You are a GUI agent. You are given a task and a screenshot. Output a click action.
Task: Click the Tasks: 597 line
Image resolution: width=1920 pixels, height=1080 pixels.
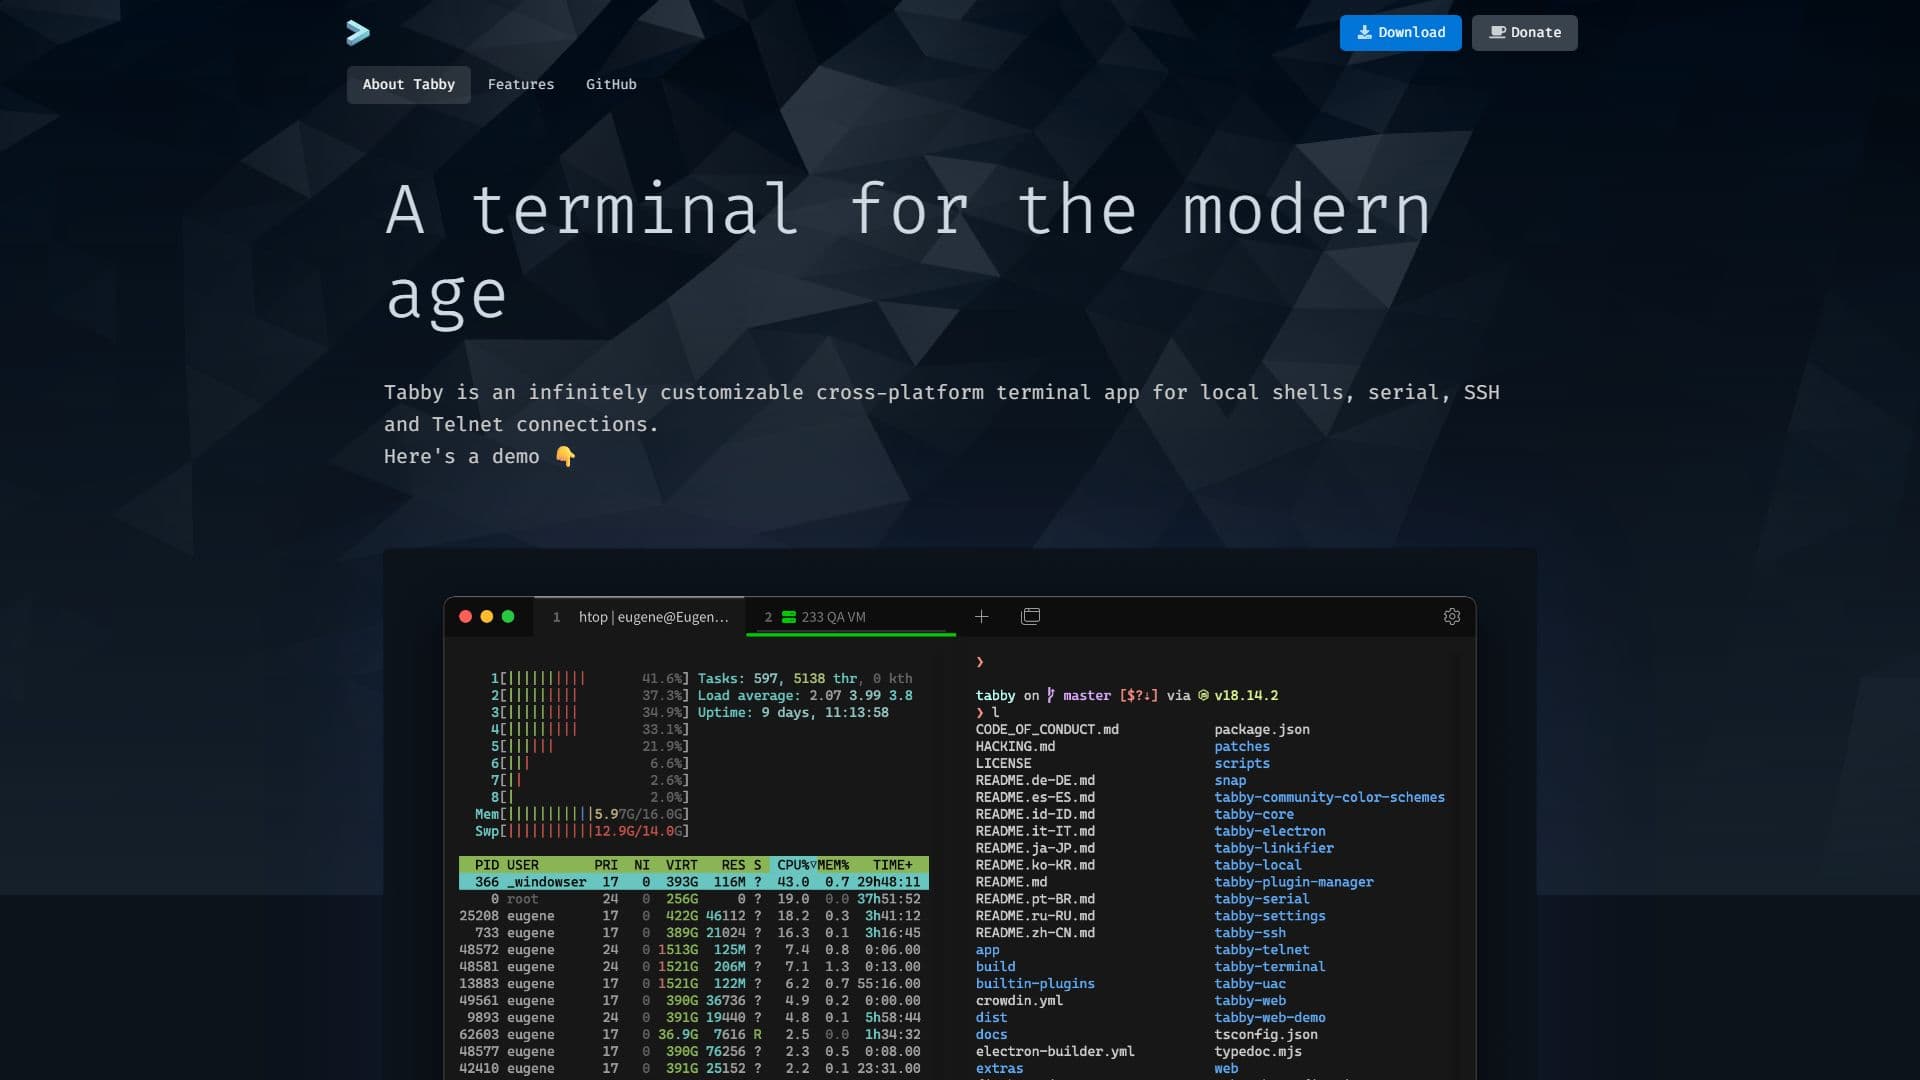[805, 678]
